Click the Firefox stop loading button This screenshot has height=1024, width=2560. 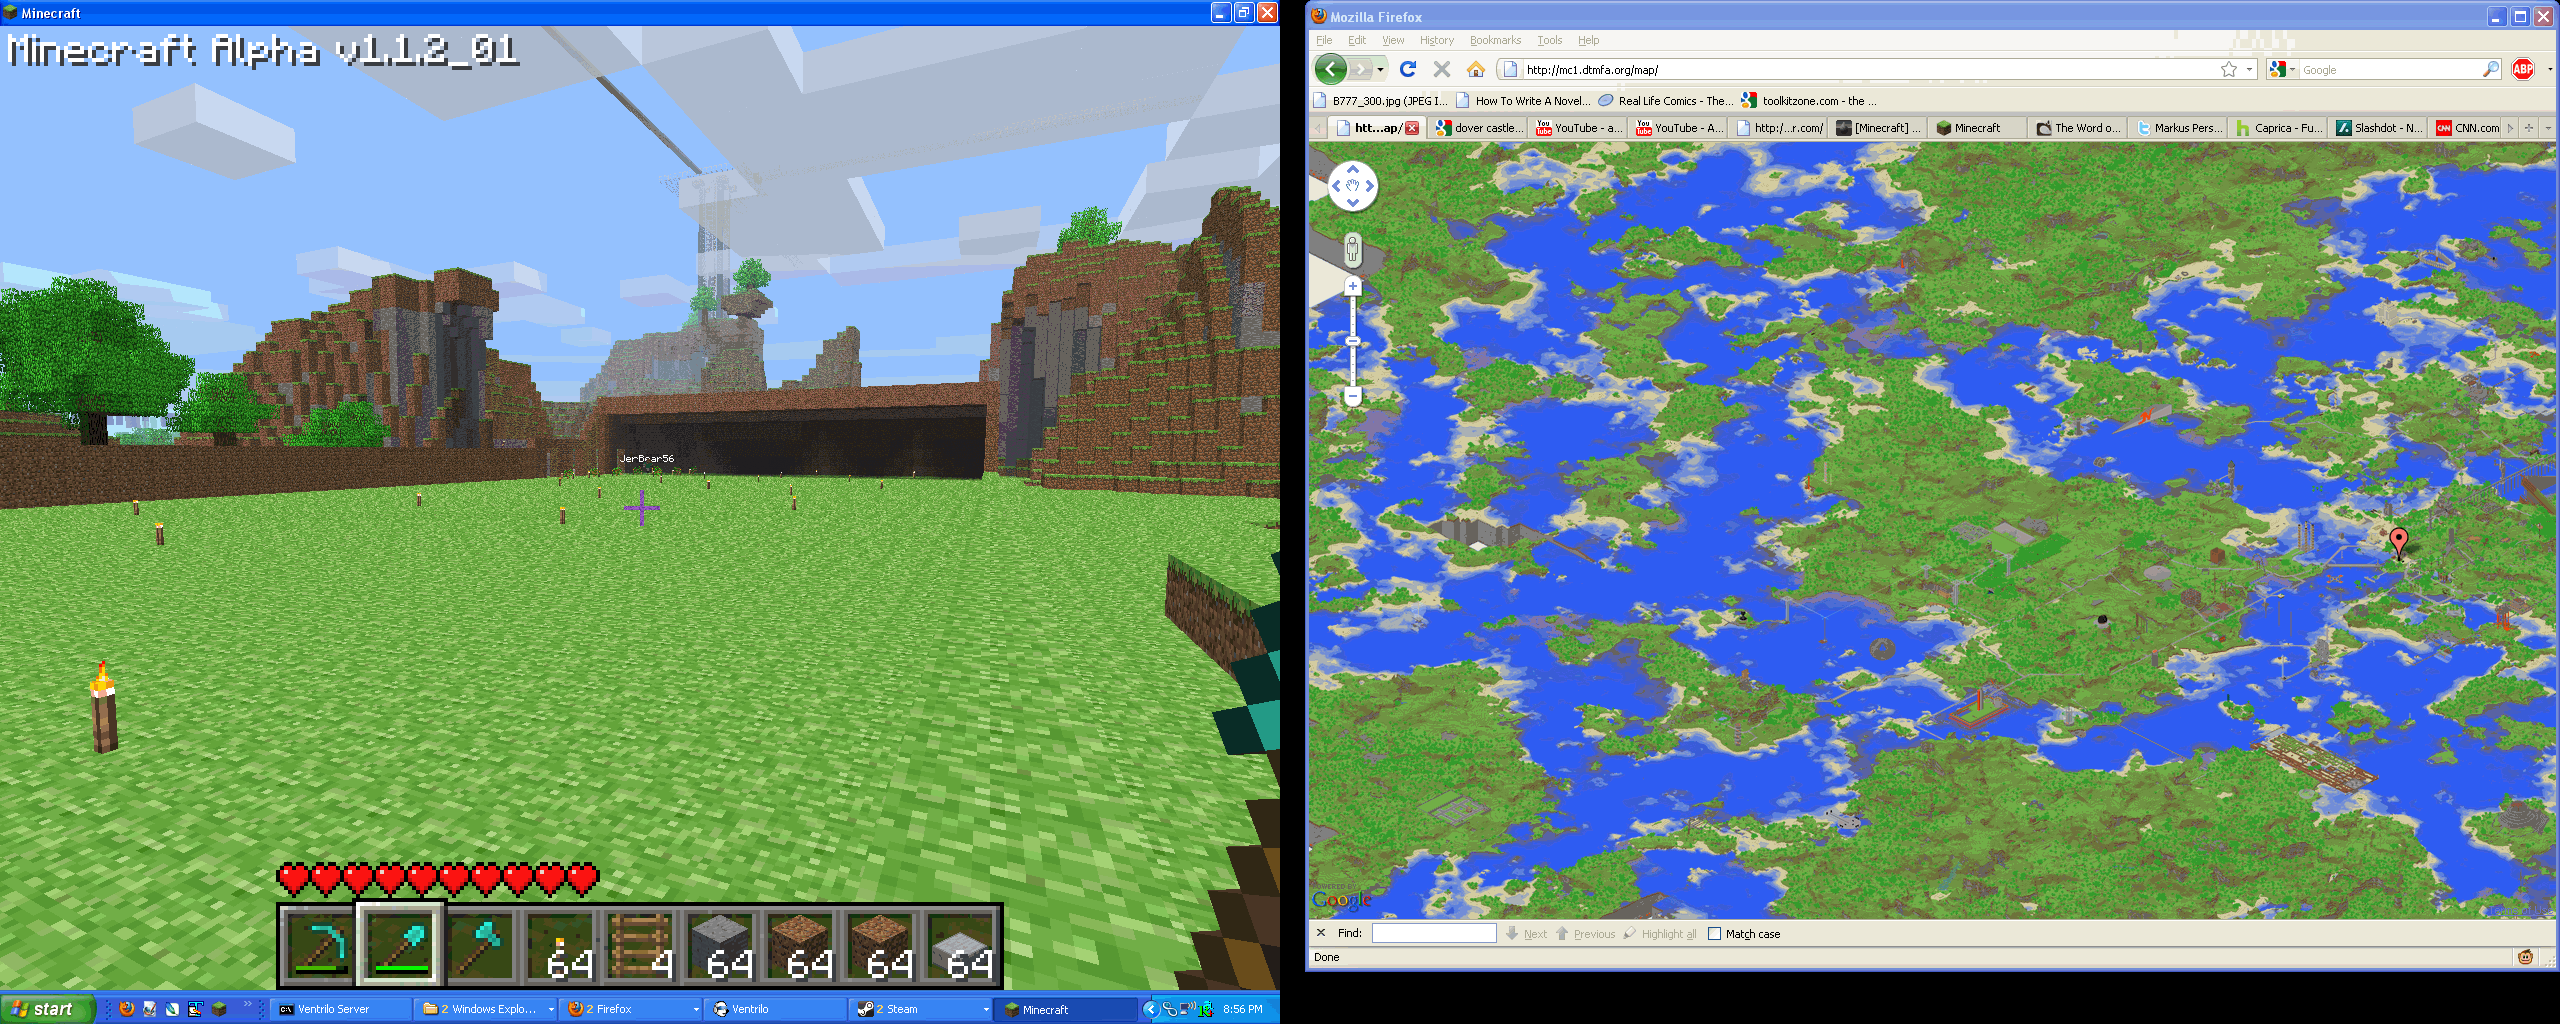tap(1441, 69)
